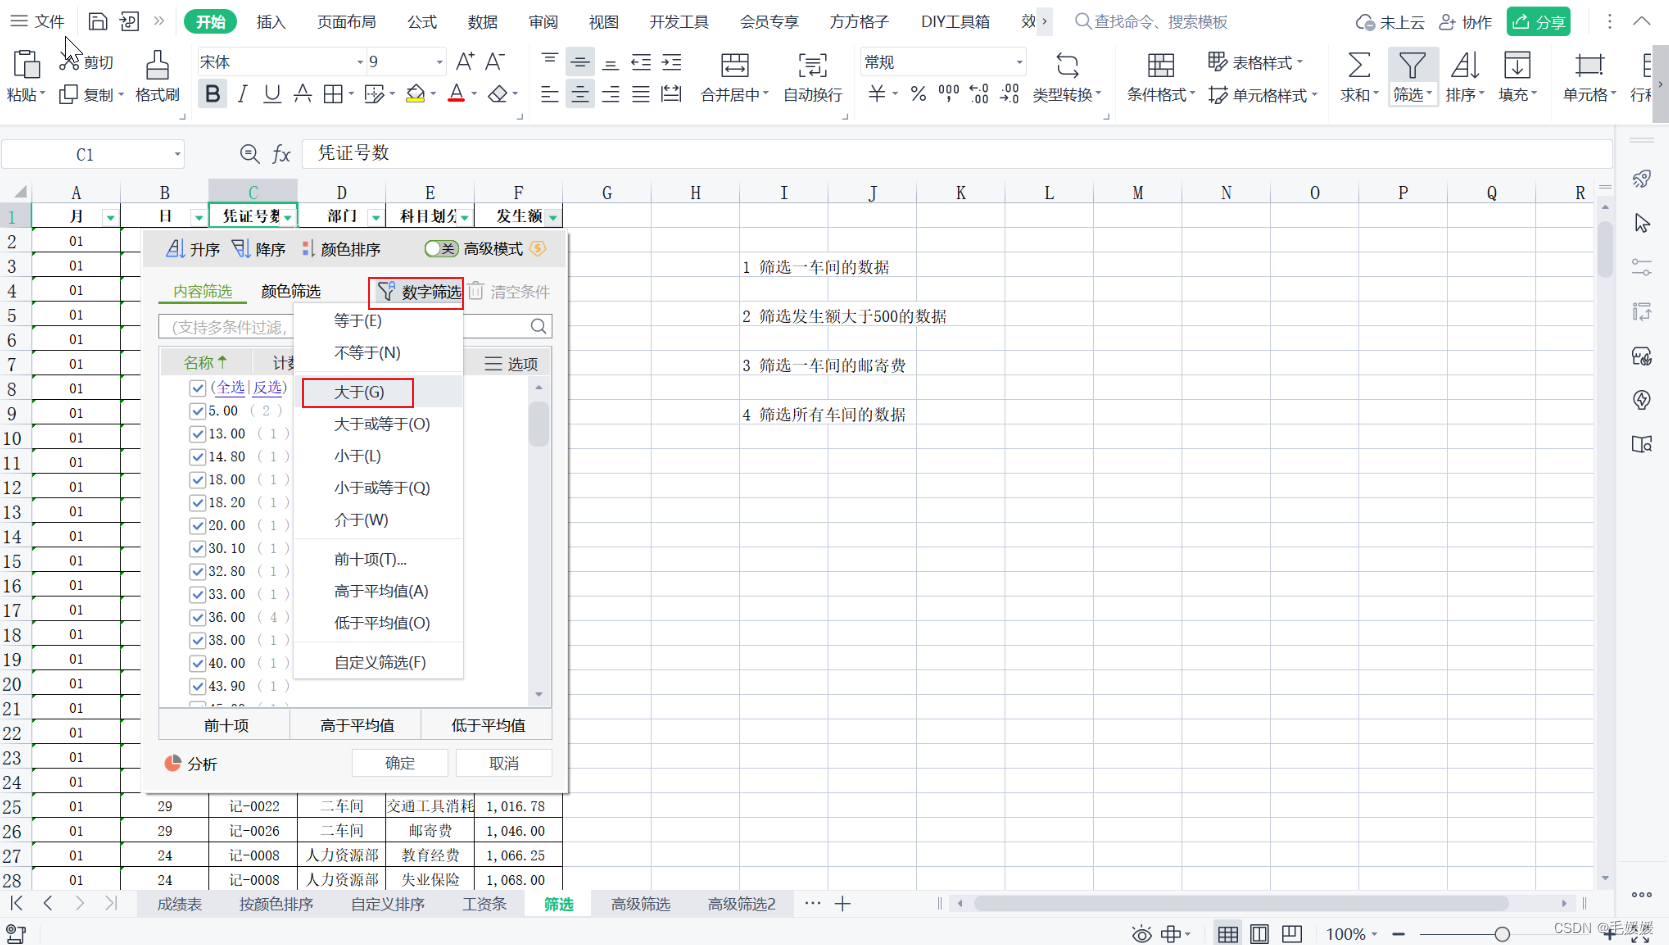Click the 反选 invert selection link
This screenshot has width=1669, height=945.
pyautogui.click(x=267, y=388)
